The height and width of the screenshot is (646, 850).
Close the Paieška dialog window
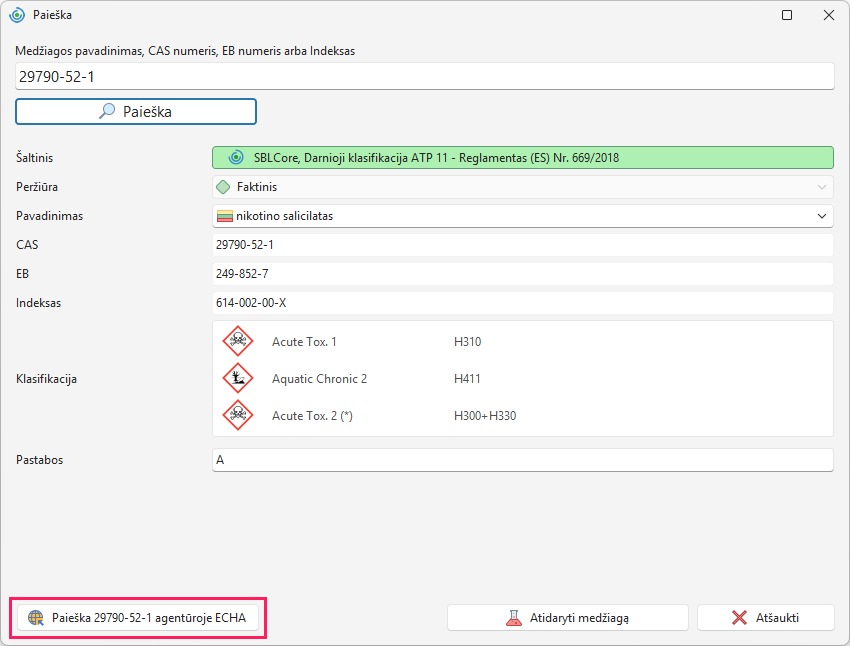coord(829,15)
